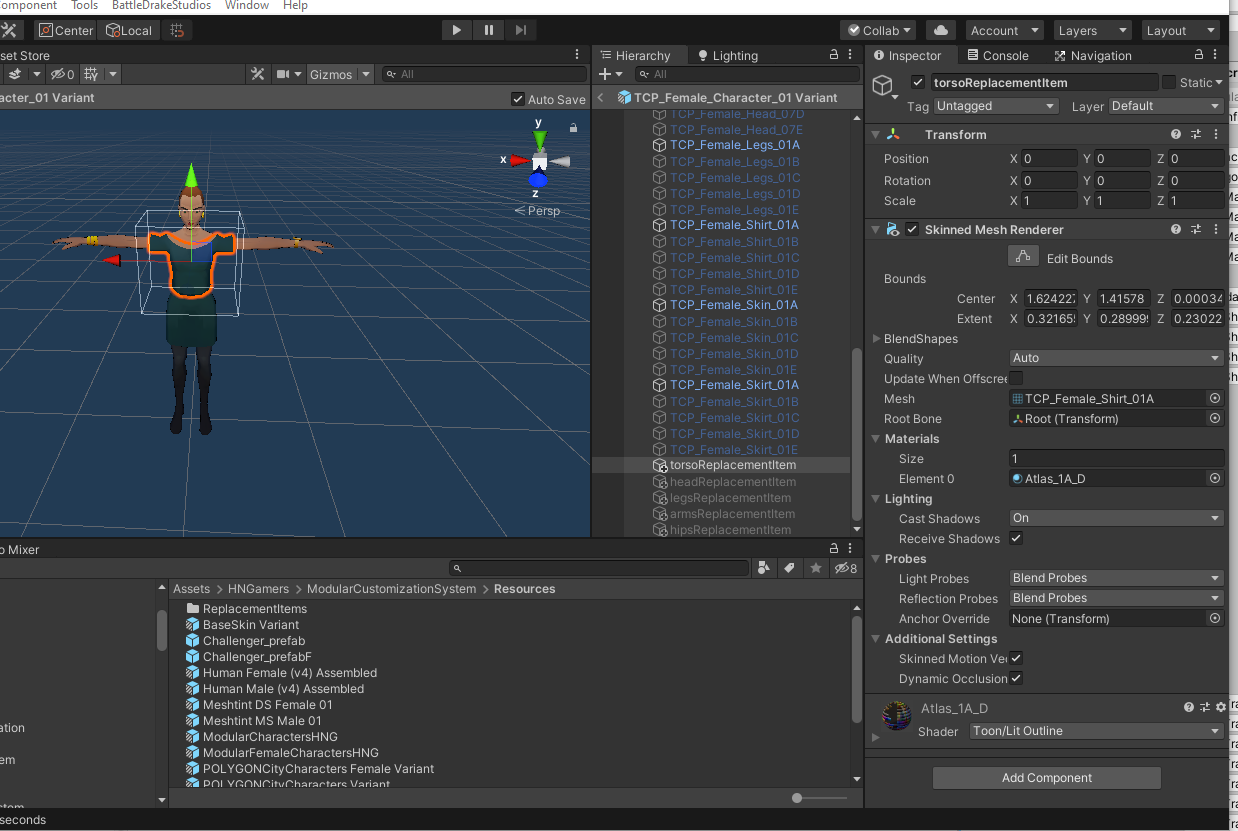
Task: Click the Edit Bounds icon button
Action: 1022,258
